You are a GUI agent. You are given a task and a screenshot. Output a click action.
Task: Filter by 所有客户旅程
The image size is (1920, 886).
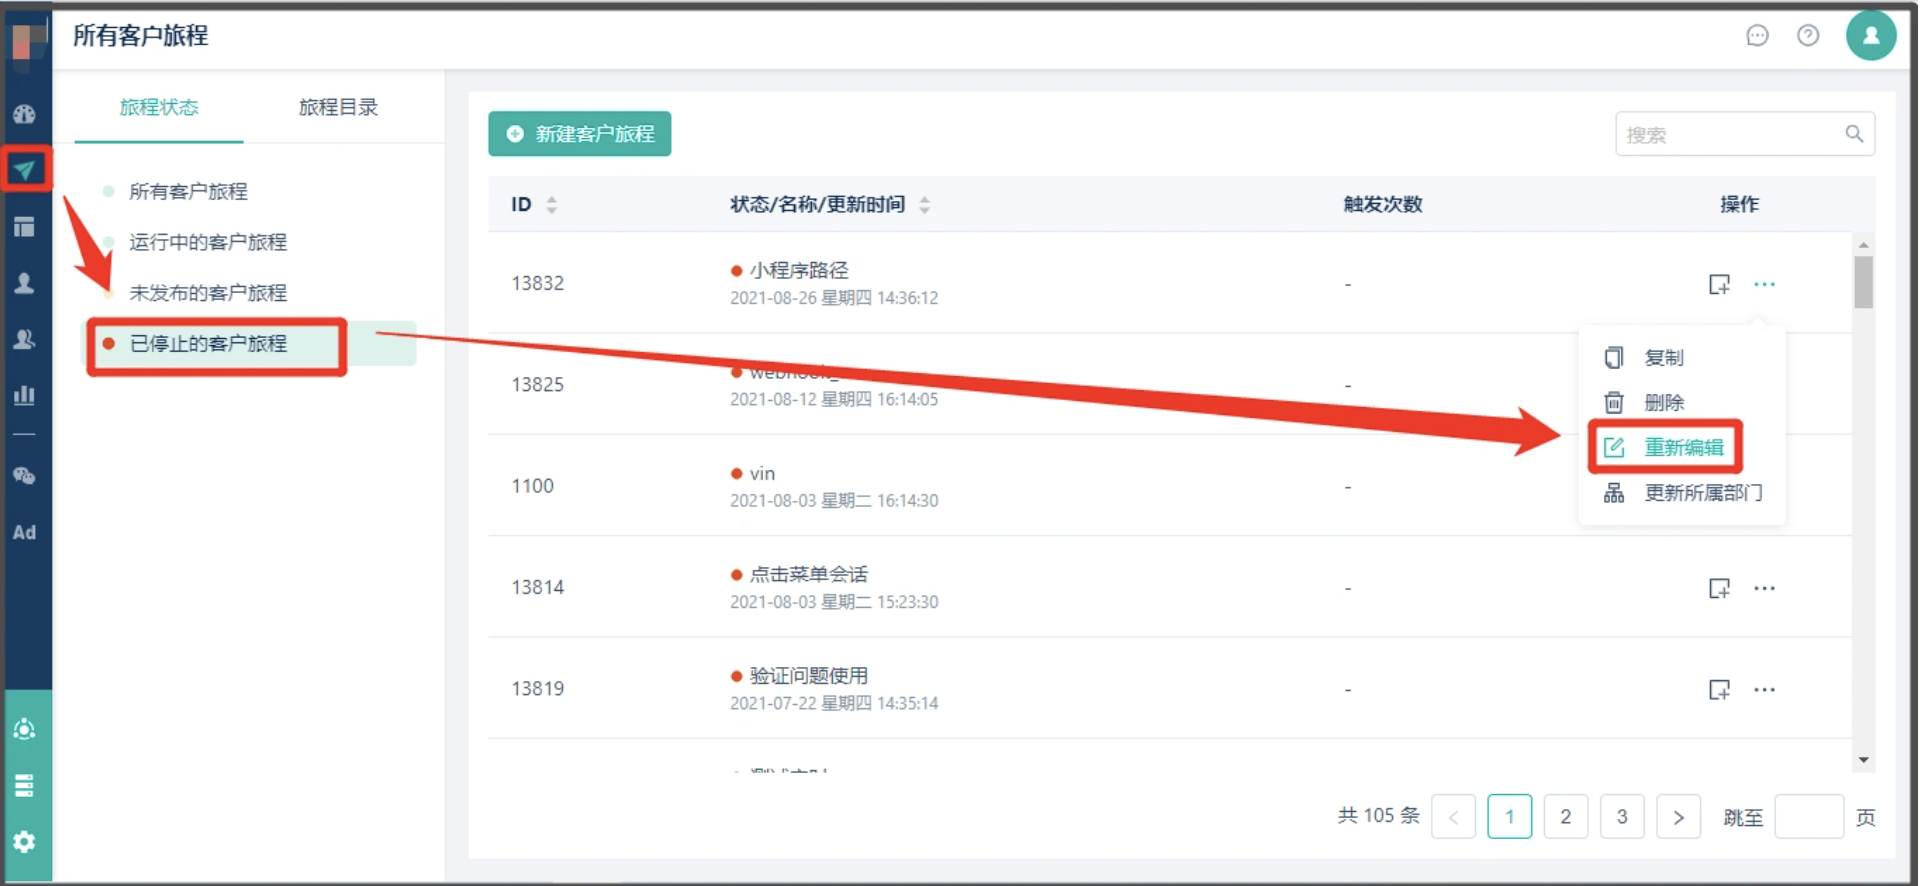click(x=188, y=191)
